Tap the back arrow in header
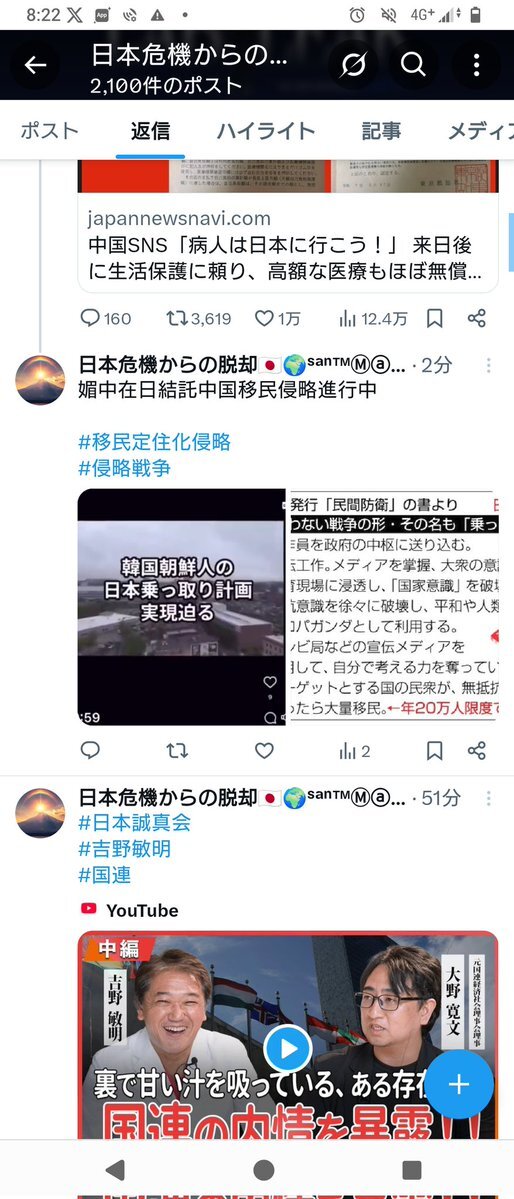 coord(35,65)
